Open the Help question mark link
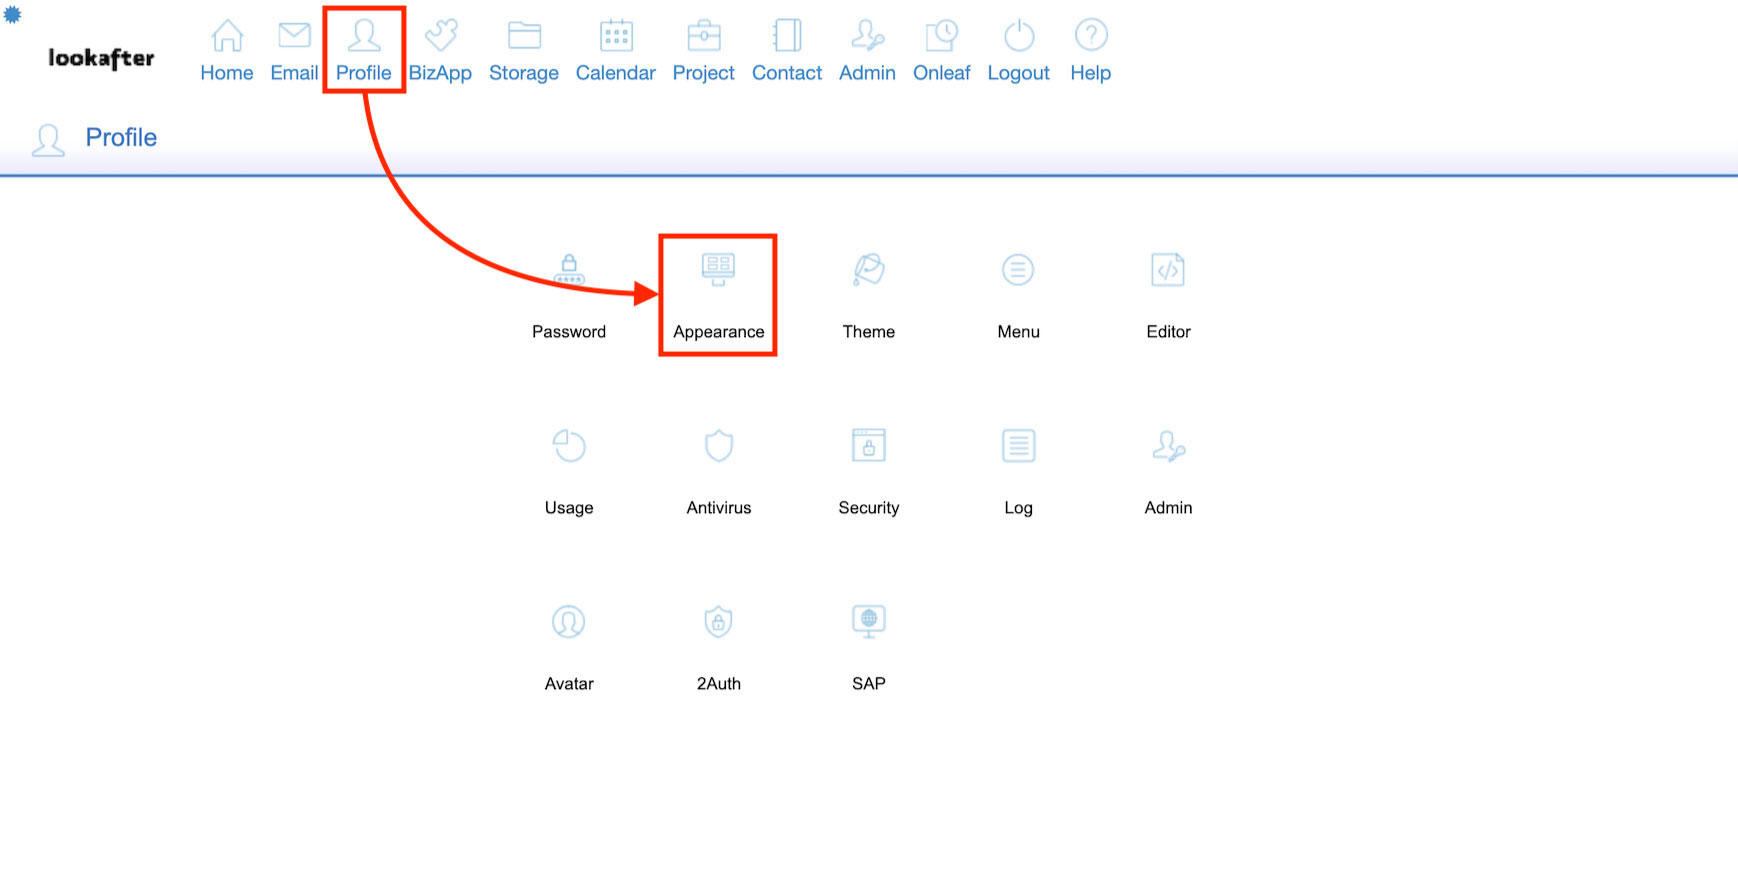 pyautogui.click(x=1090, y=51)
